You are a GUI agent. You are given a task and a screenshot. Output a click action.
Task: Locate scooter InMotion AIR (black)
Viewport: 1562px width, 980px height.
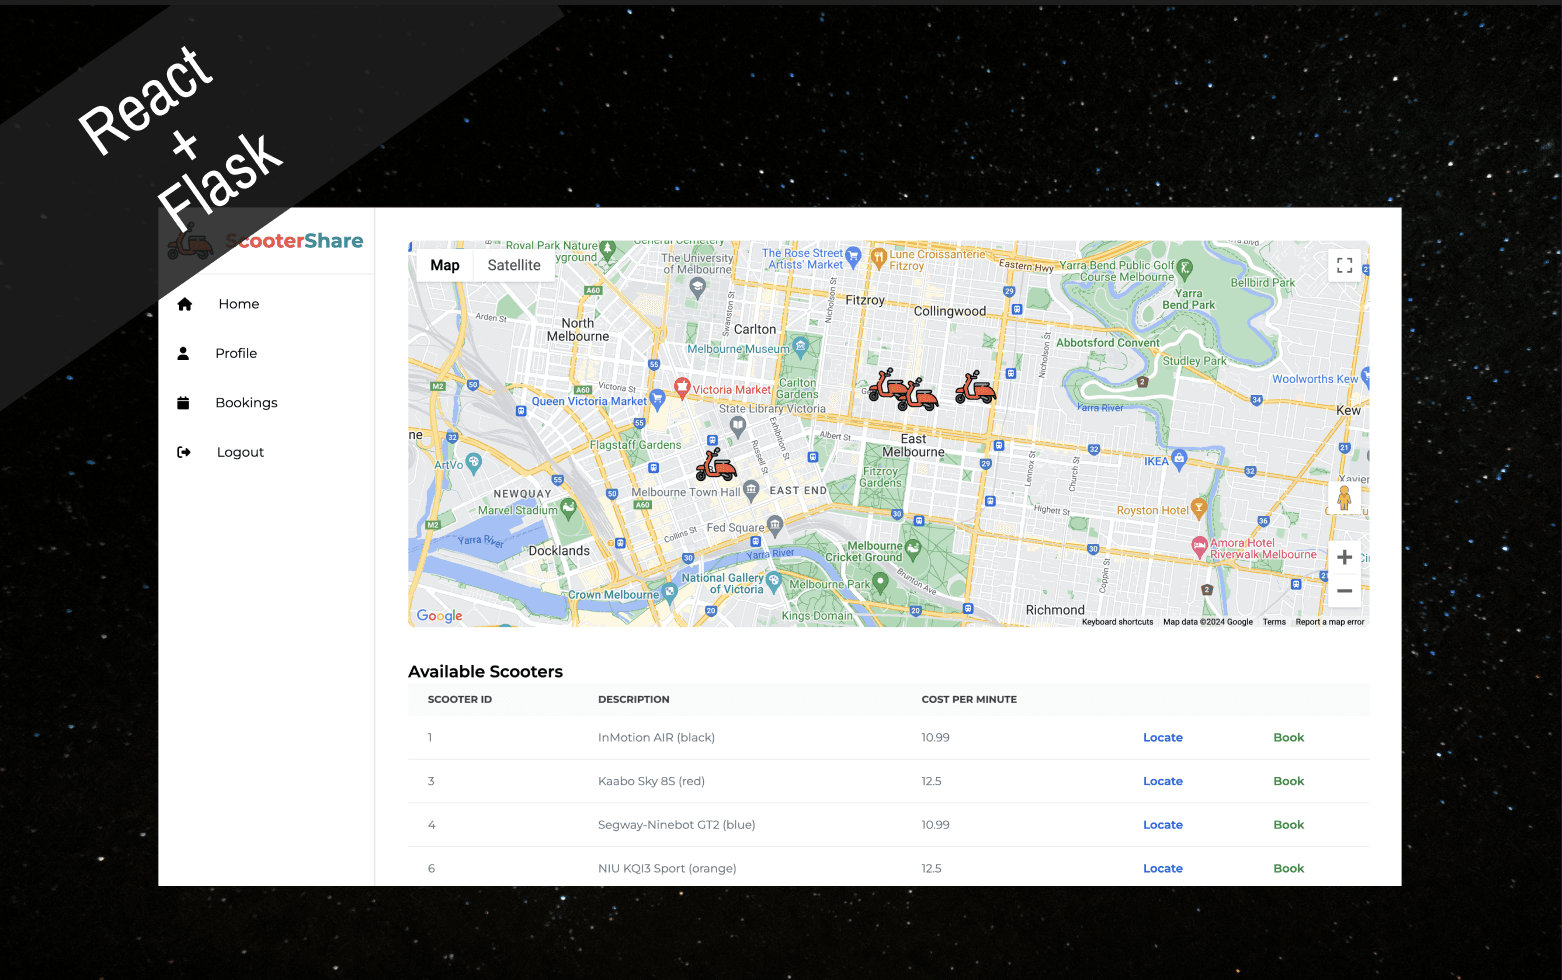(x=1162, y=738)
